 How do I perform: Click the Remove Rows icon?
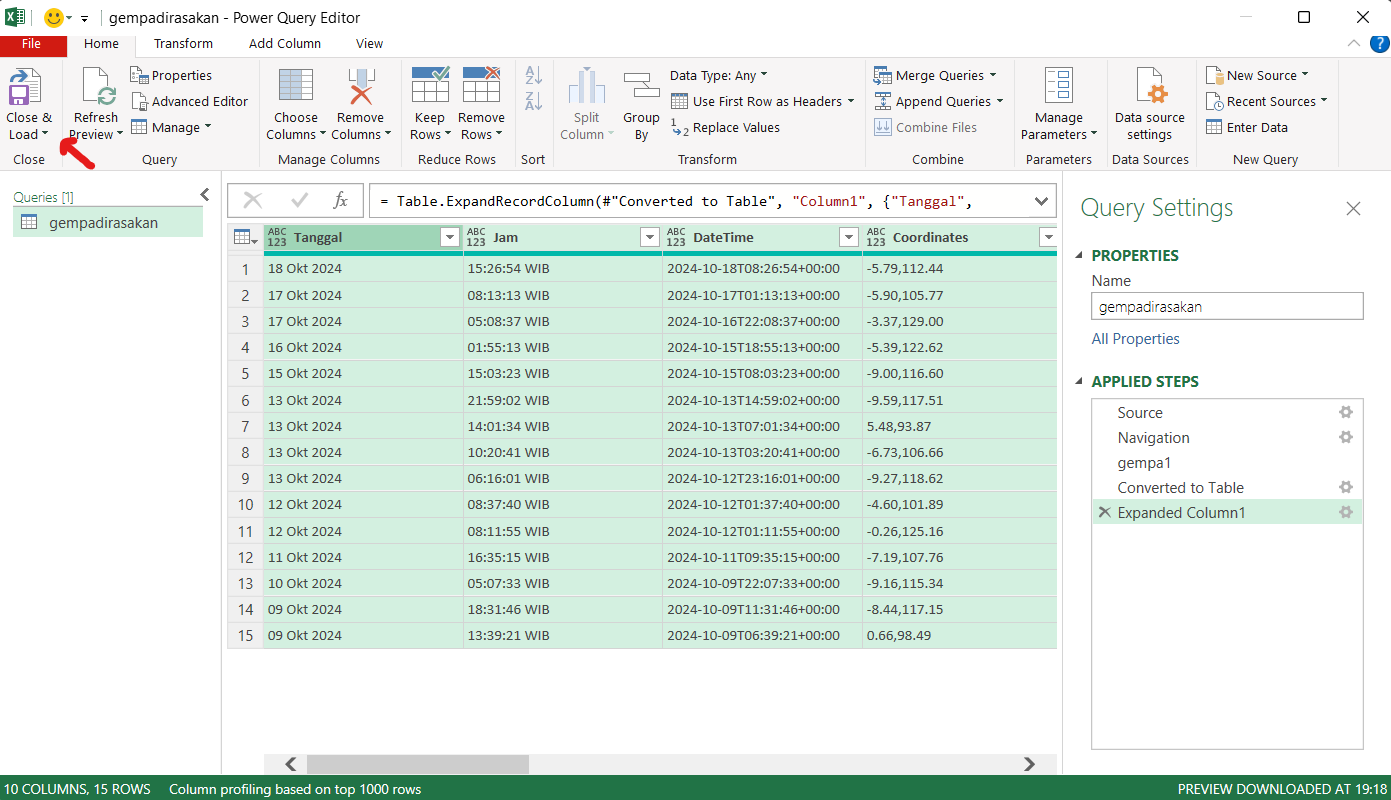[481, 85]
